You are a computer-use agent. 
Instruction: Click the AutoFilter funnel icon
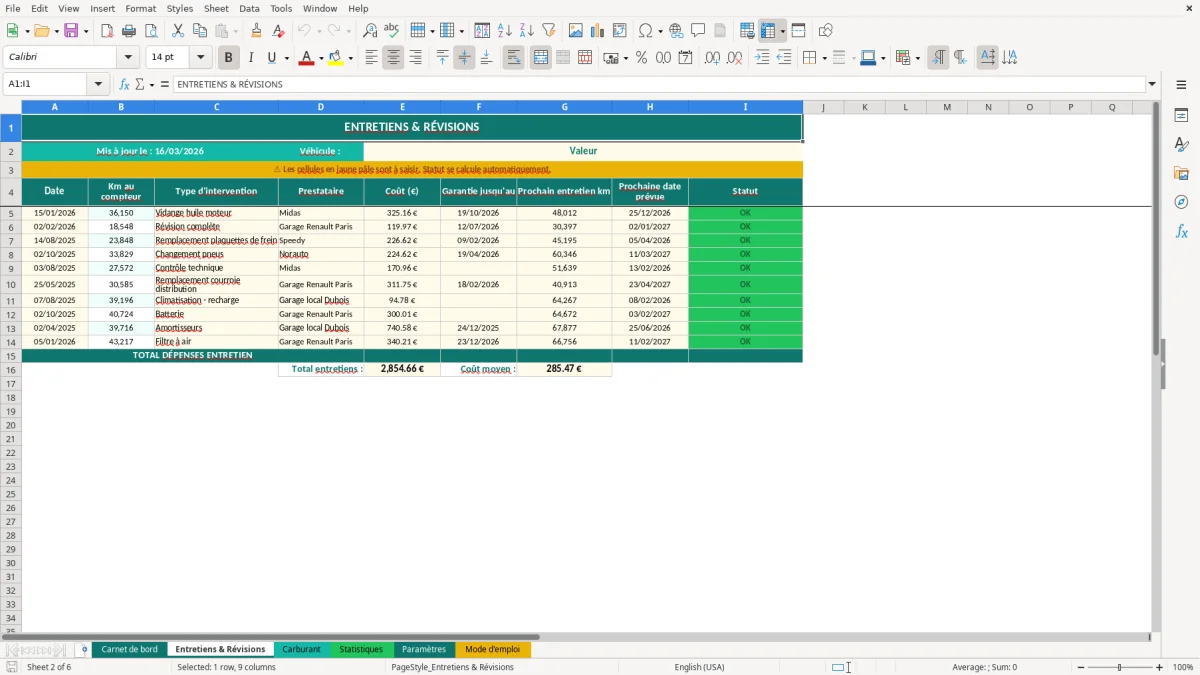(548, 31)
